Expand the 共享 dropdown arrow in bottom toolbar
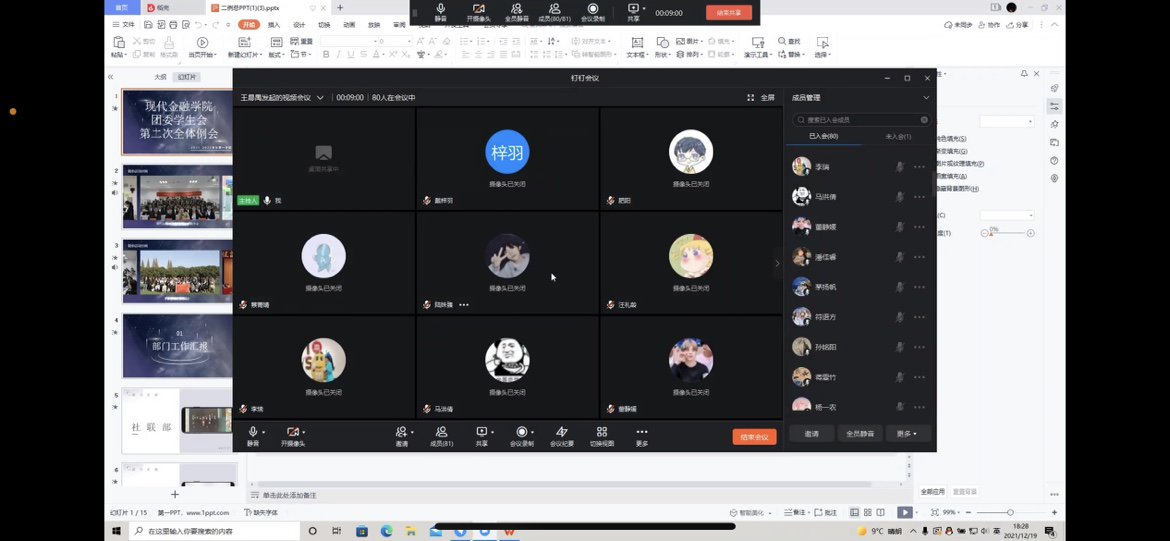This screenshot has width=1170, height=541. [x=493, y=433]
